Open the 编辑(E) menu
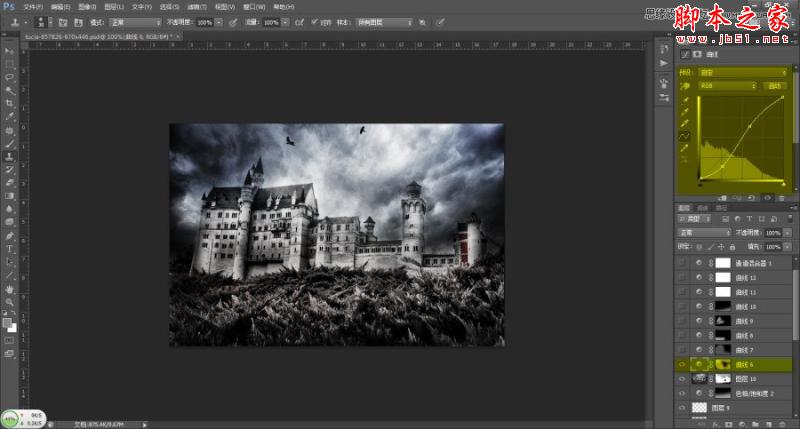800x429 pixels. [x=60, y=7]
